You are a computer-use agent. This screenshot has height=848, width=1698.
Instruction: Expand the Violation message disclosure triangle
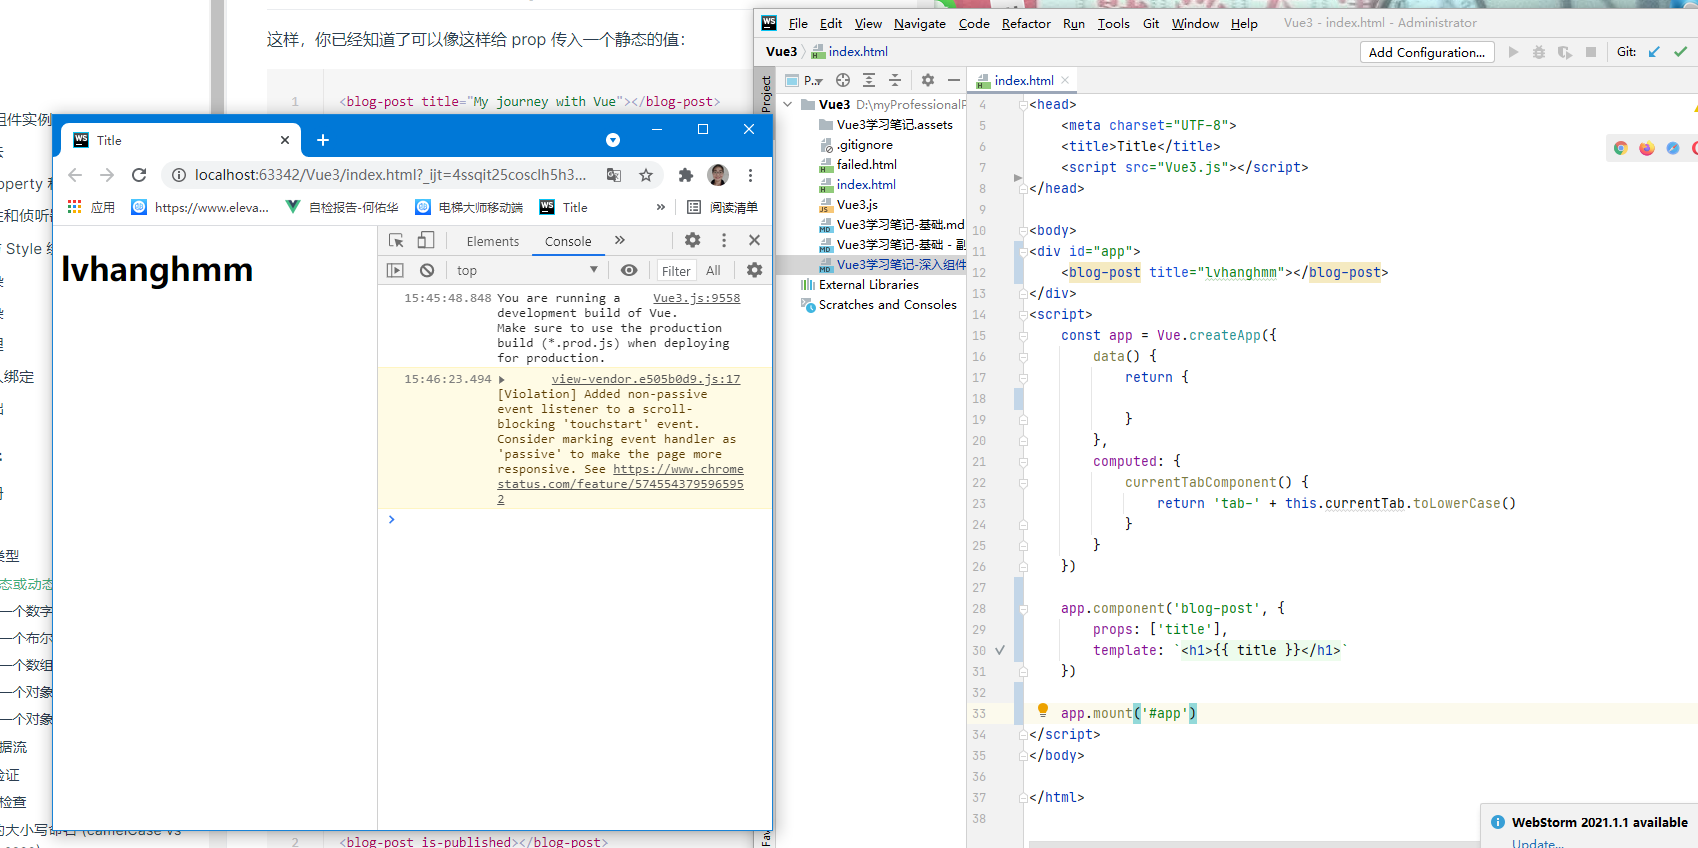click(501, 379)
